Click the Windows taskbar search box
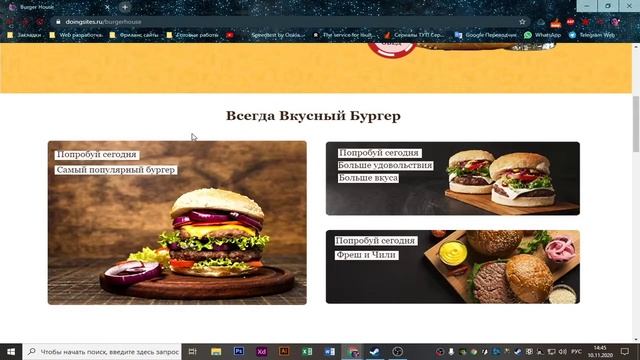This screenshot has width=640, height=360. [102, 351]
